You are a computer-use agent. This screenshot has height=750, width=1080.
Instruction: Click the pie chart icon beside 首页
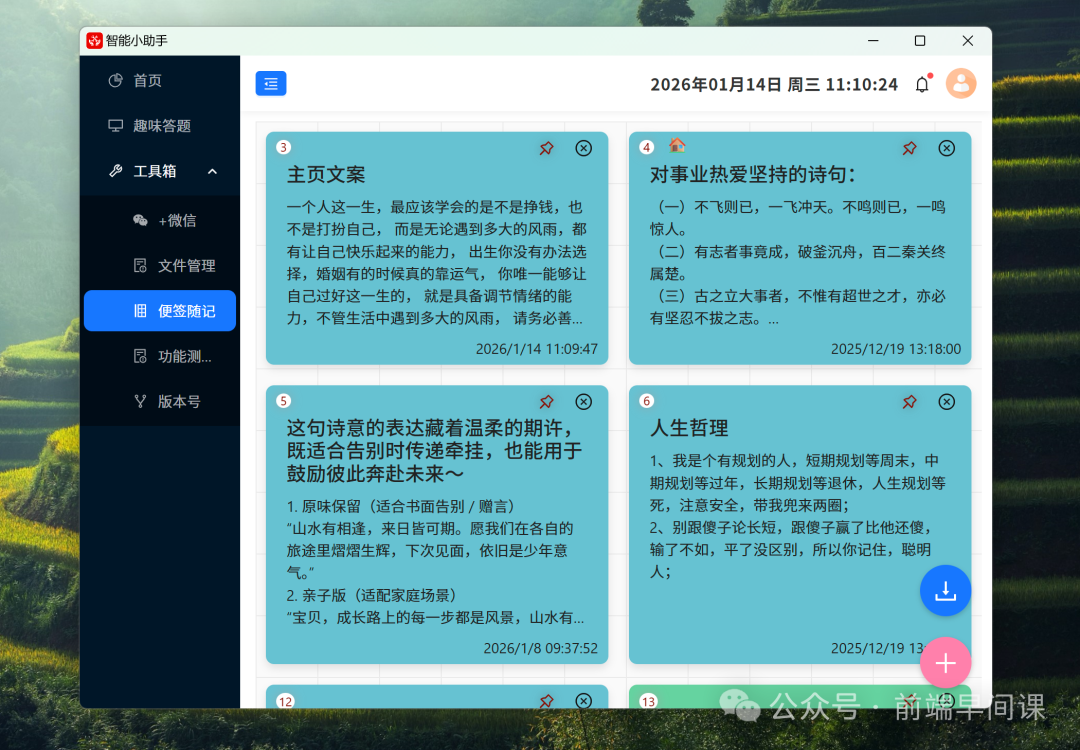tap(116, 81)
